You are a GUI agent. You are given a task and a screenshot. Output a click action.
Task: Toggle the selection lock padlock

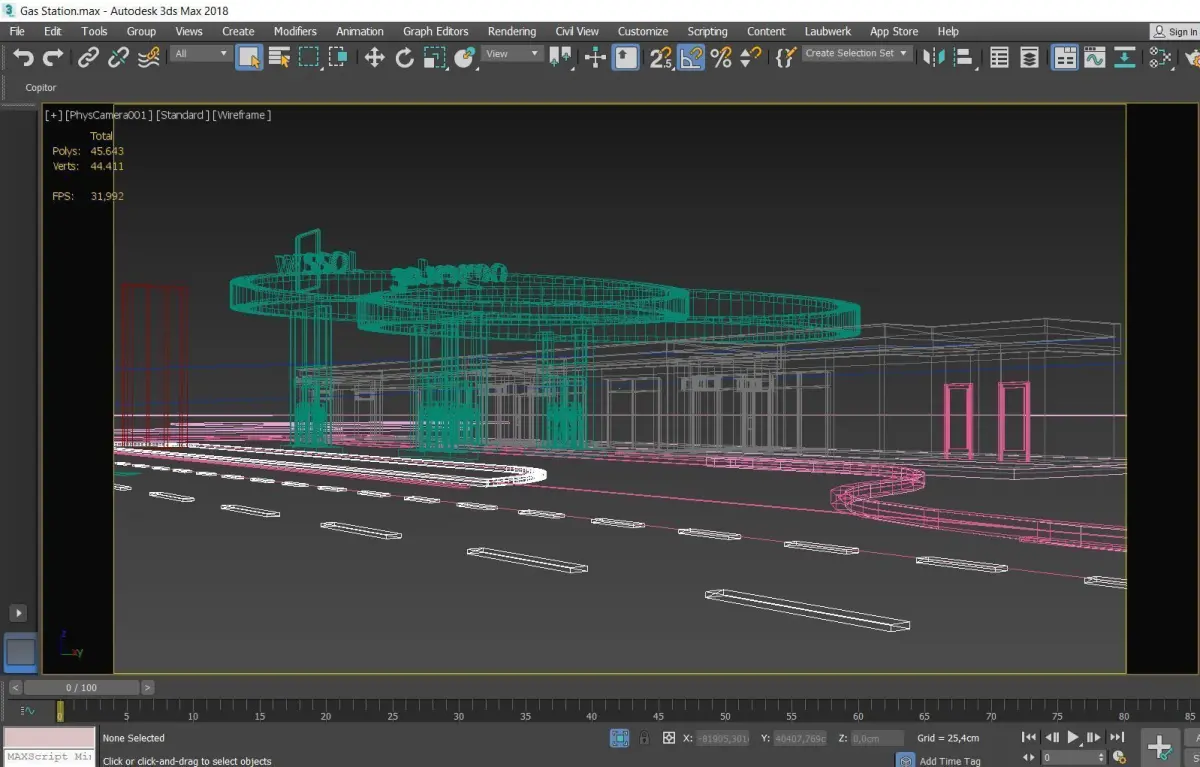point(644,738)
